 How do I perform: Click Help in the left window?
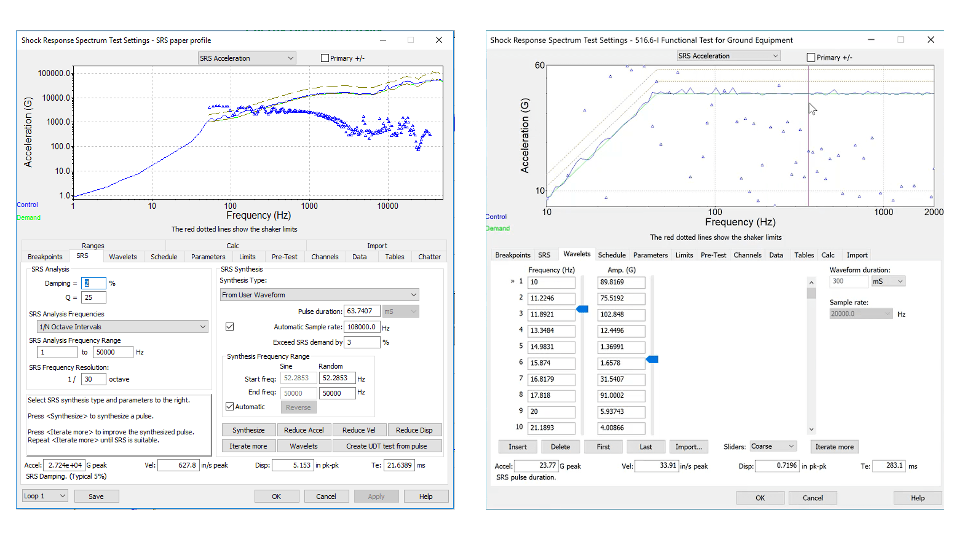[x=426, y=497]
